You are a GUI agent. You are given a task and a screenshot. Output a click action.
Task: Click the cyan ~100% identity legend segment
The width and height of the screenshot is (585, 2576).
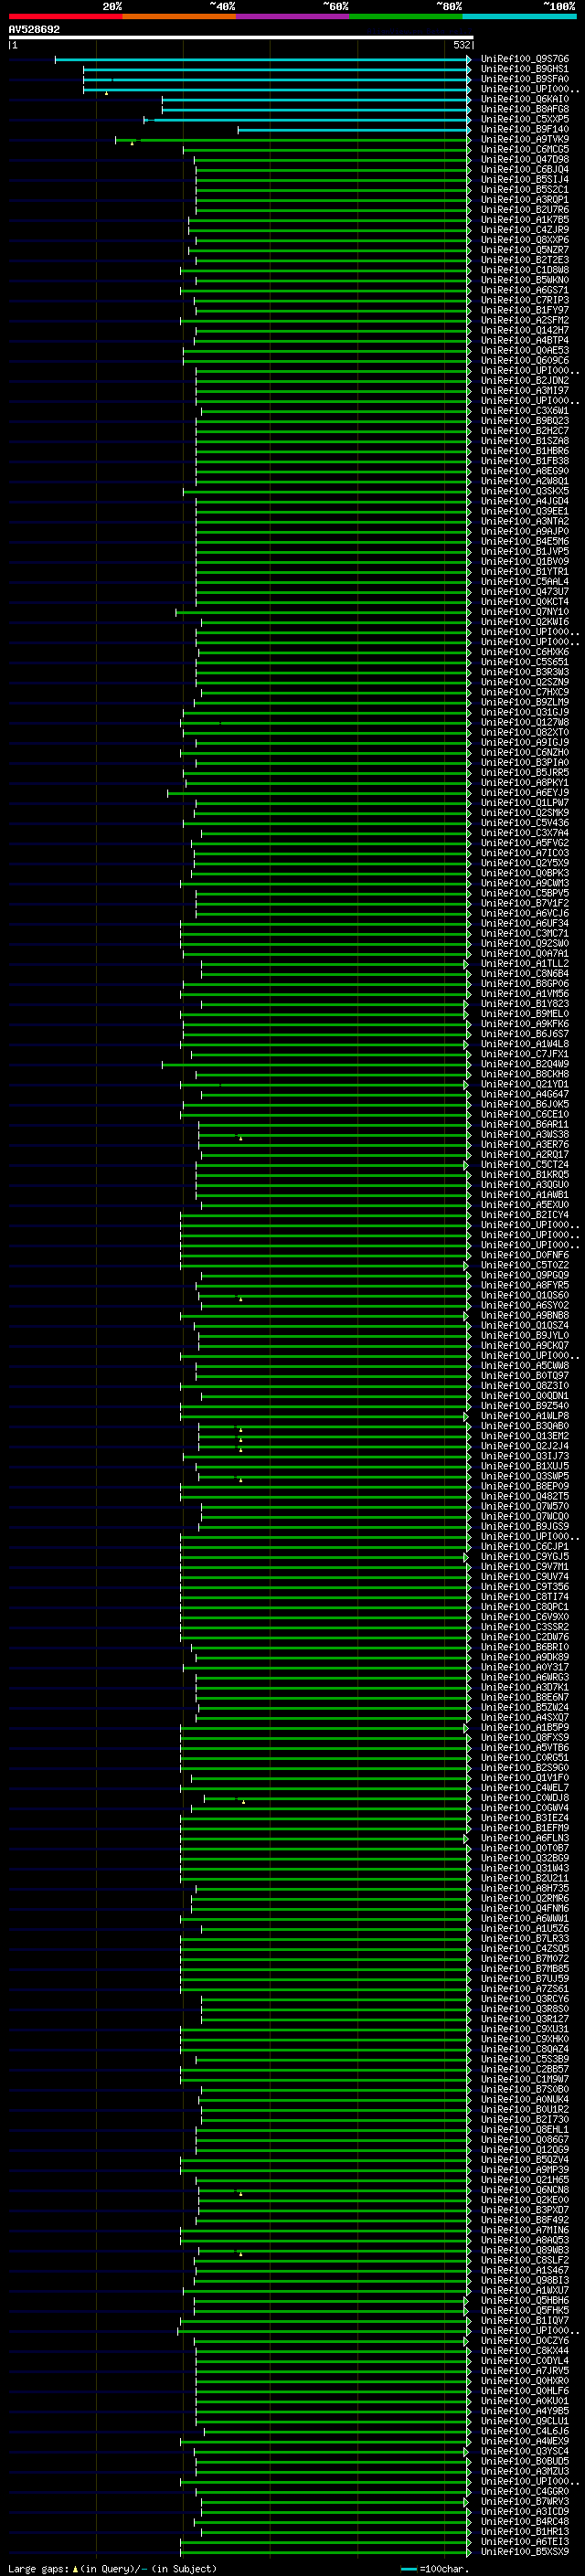tap(520, 16)
